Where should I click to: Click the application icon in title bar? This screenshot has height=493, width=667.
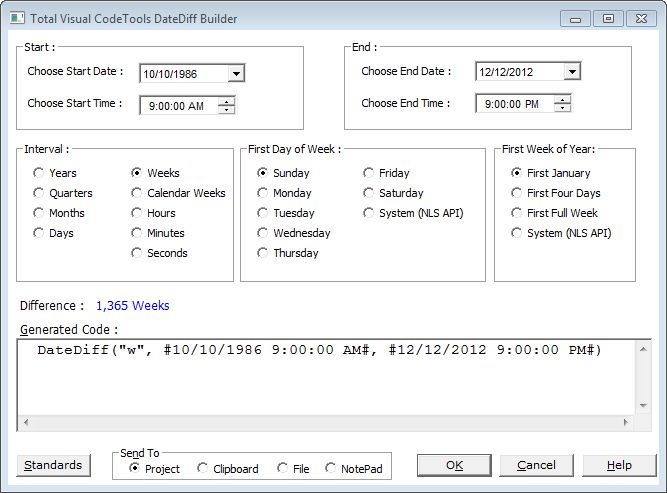tap(17, 18)
